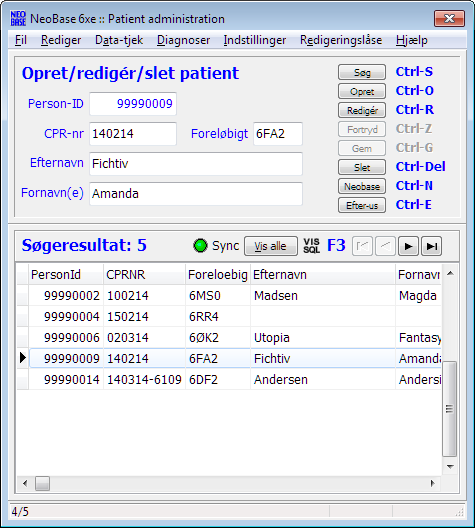Open the Data-tjek menu

pyautogui.click(x=119, y=40)
